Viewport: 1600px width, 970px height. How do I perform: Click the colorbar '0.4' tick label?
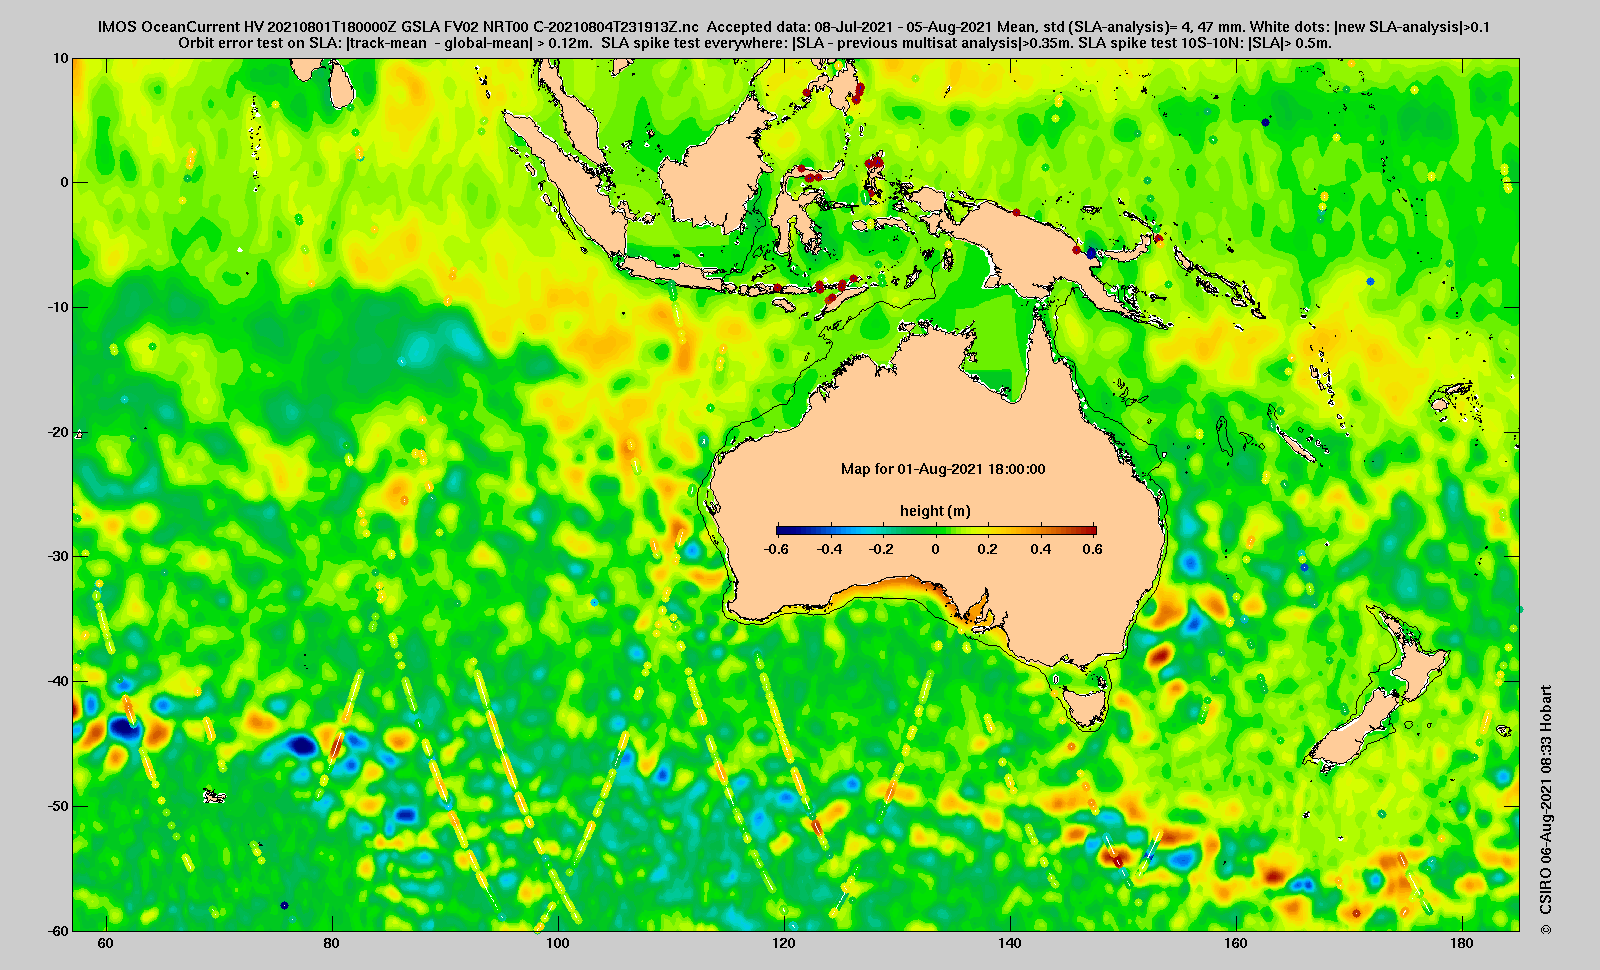(1040, 549)
